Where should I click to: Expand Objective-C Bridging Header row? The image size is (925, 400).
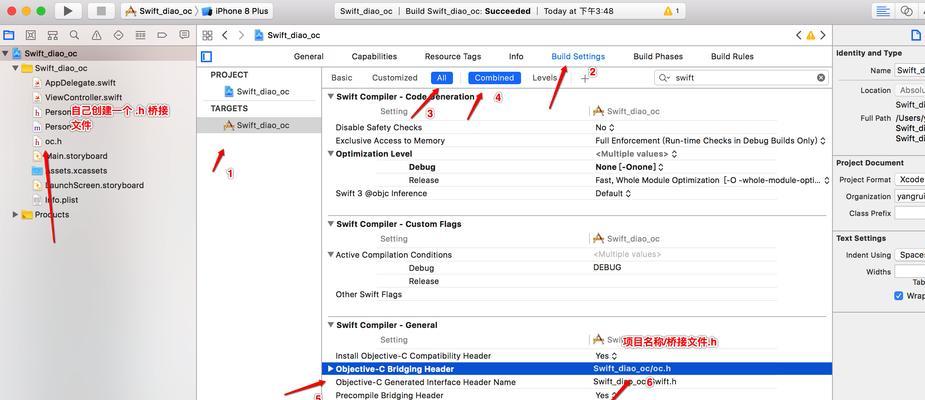331,369
